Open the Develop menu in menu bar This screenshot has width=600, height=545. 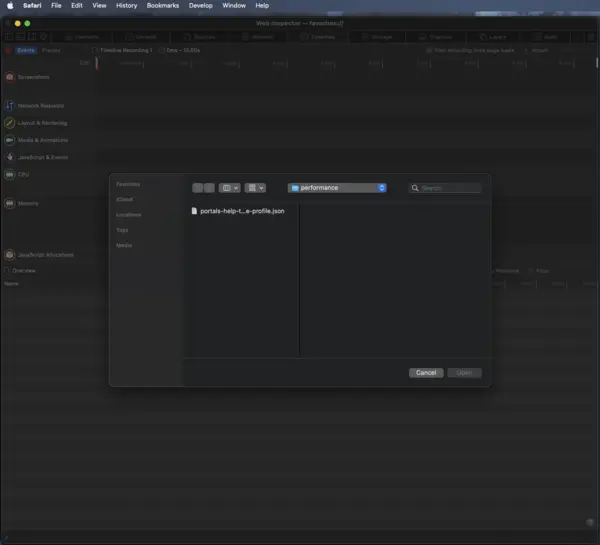coord(204,5)
